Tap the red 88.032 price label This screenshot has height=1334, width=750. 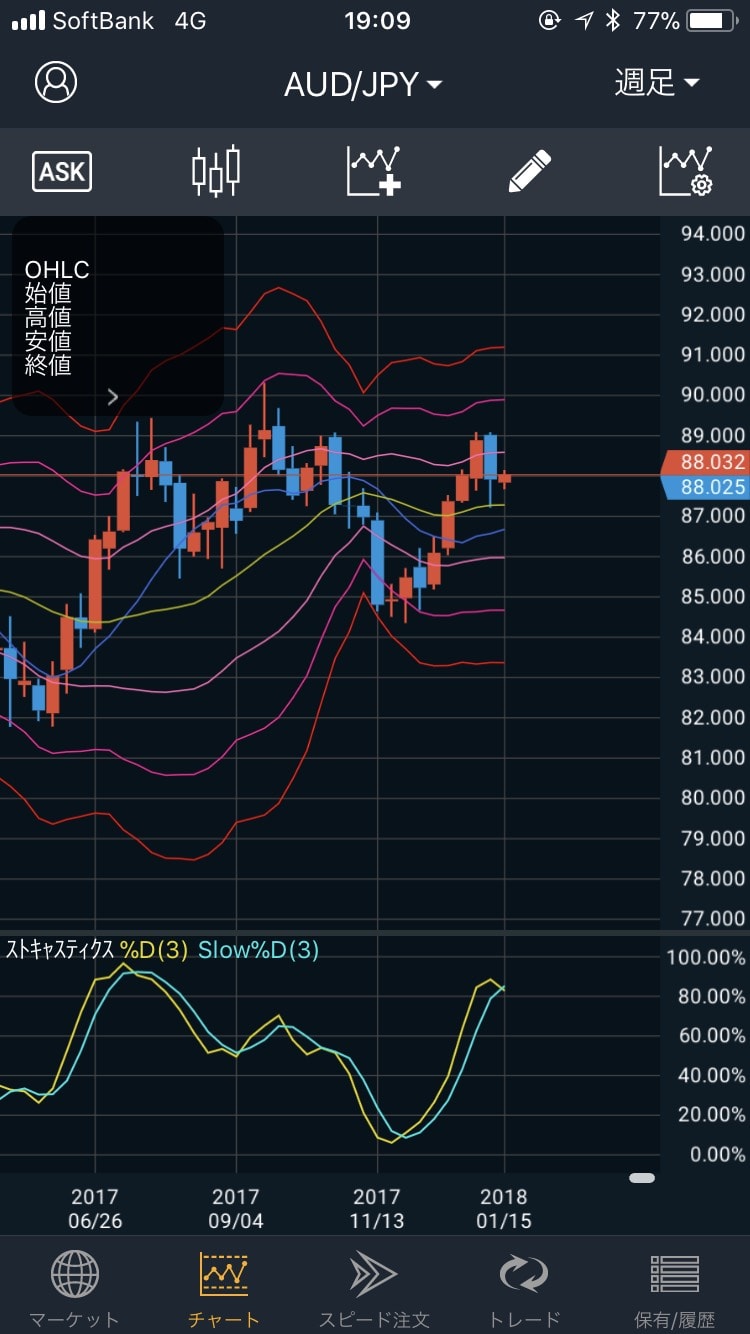[704, 462]
